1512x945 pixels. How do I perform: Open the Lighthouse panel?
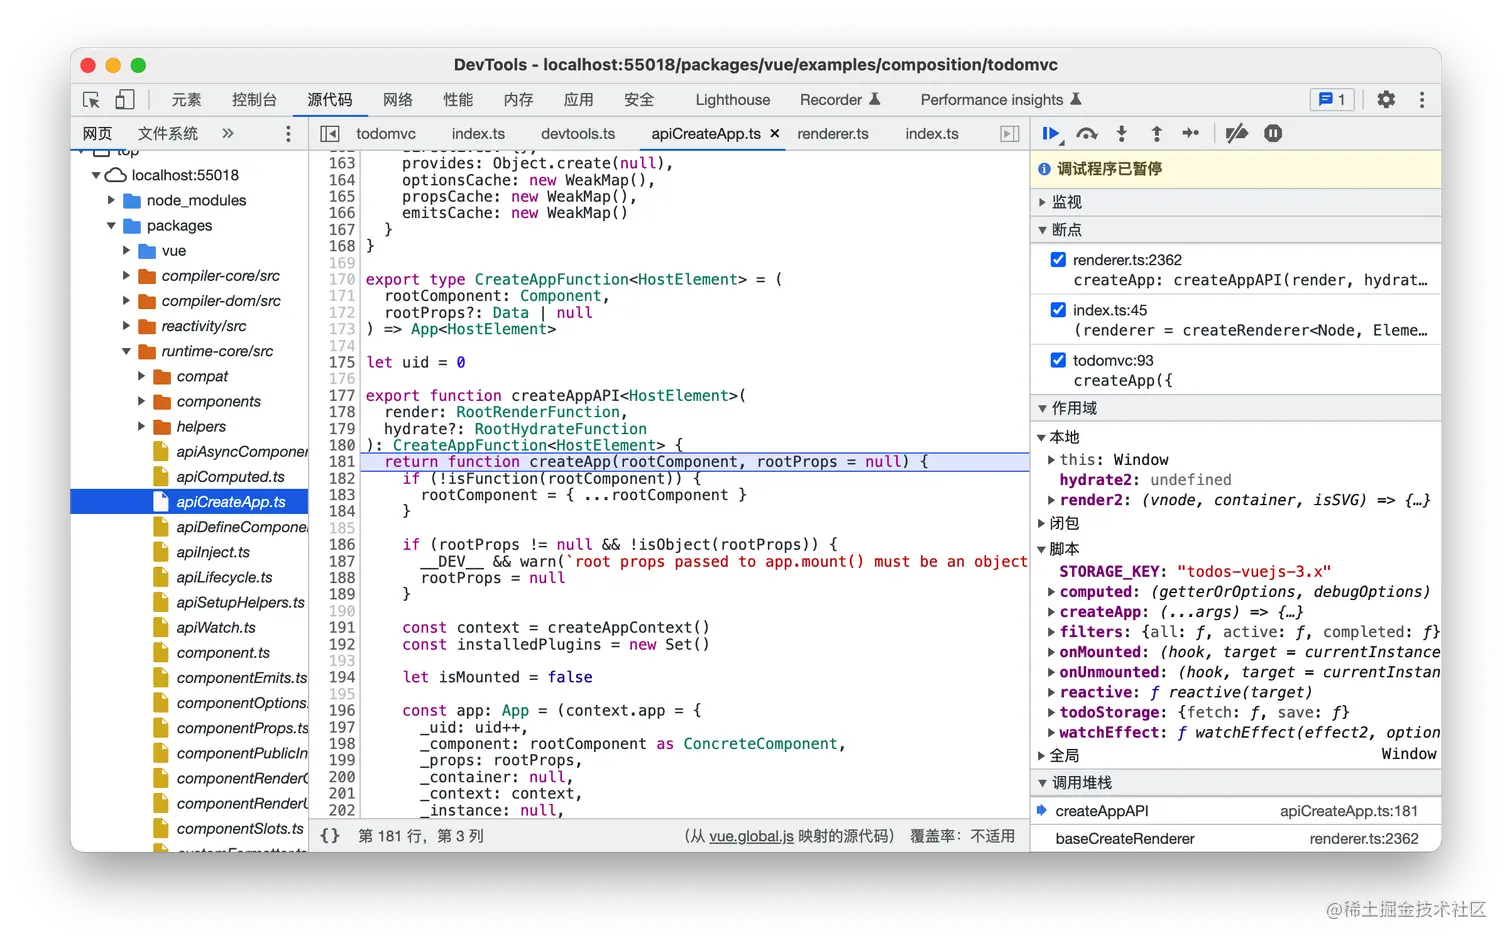click(x=733, y=100)
